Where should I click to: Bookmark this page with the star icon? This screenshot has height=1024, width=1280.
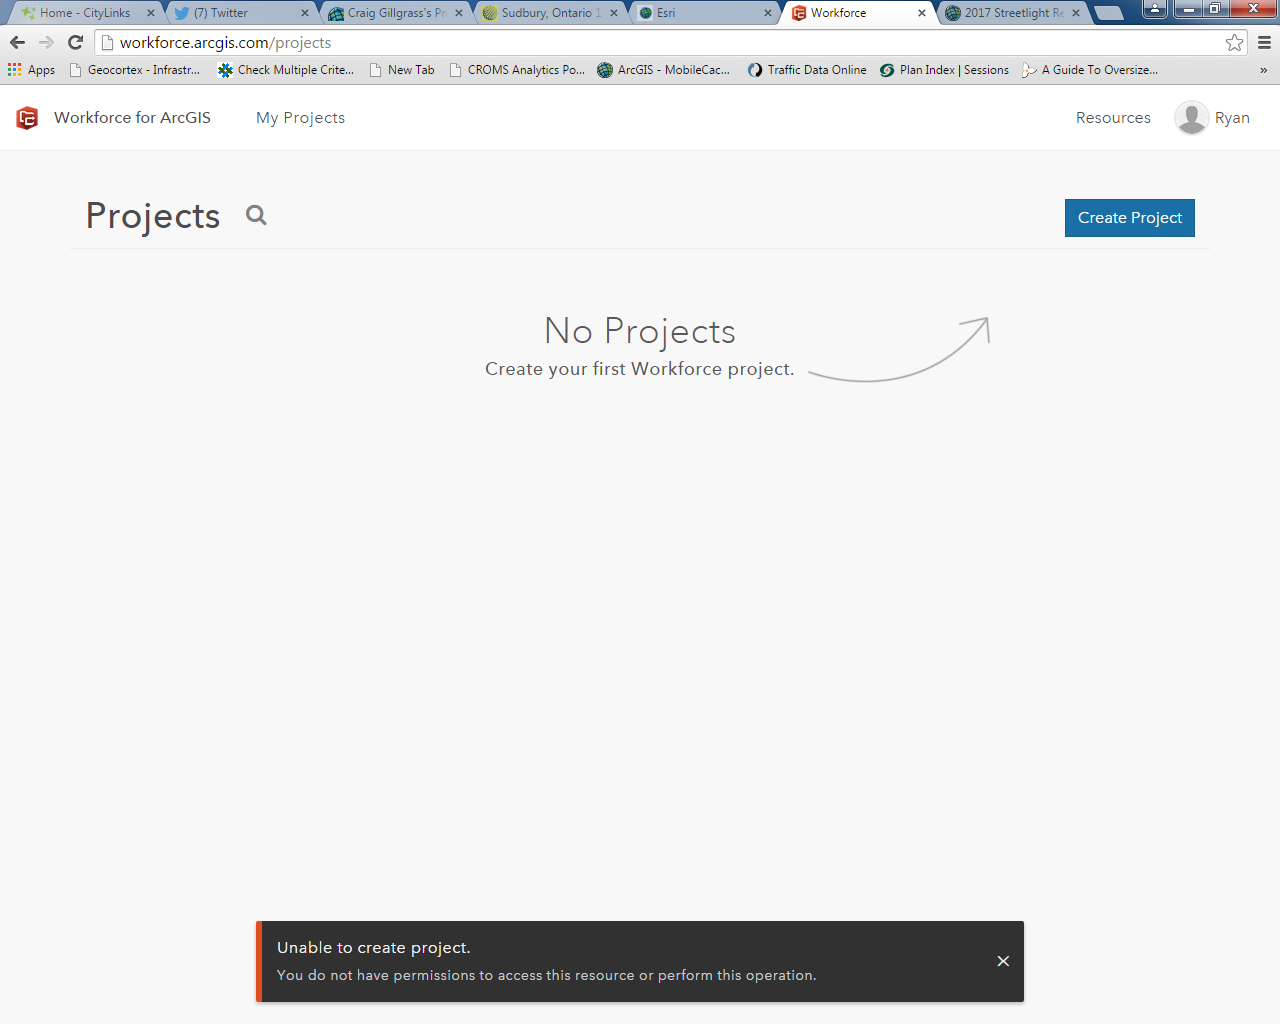1235,42
